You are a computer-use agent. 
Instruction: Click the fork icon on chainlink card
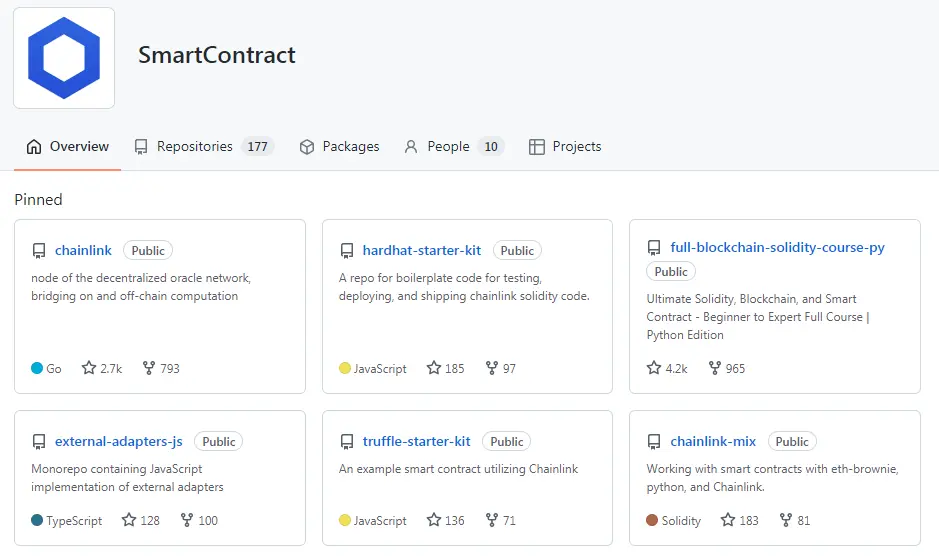[x=149, y=368]
